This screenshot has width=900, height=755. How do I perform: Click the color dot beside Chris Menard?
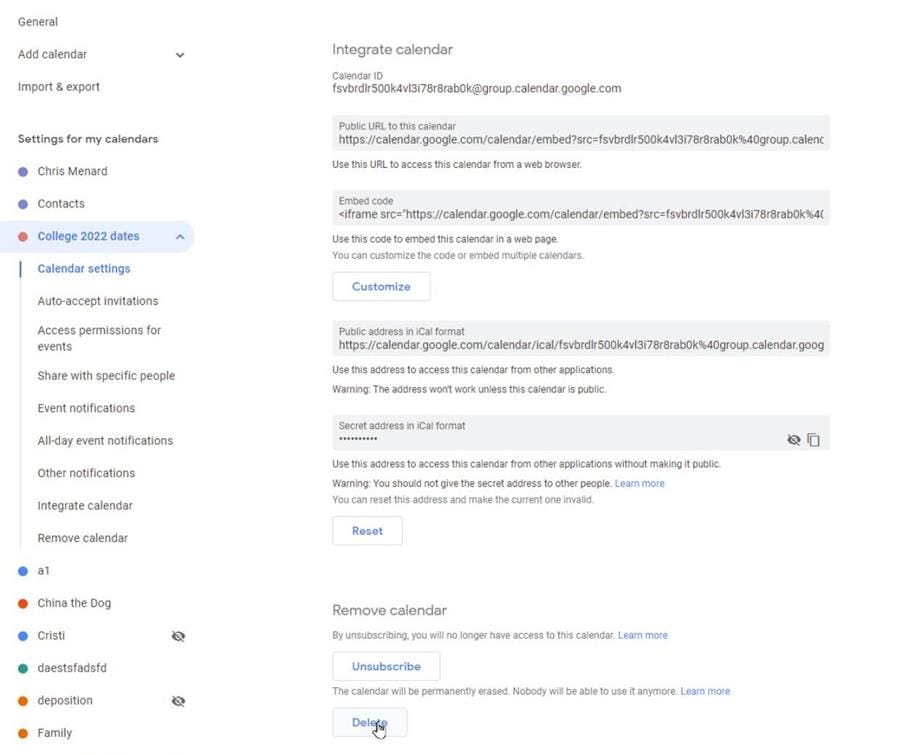click(21, 171)
